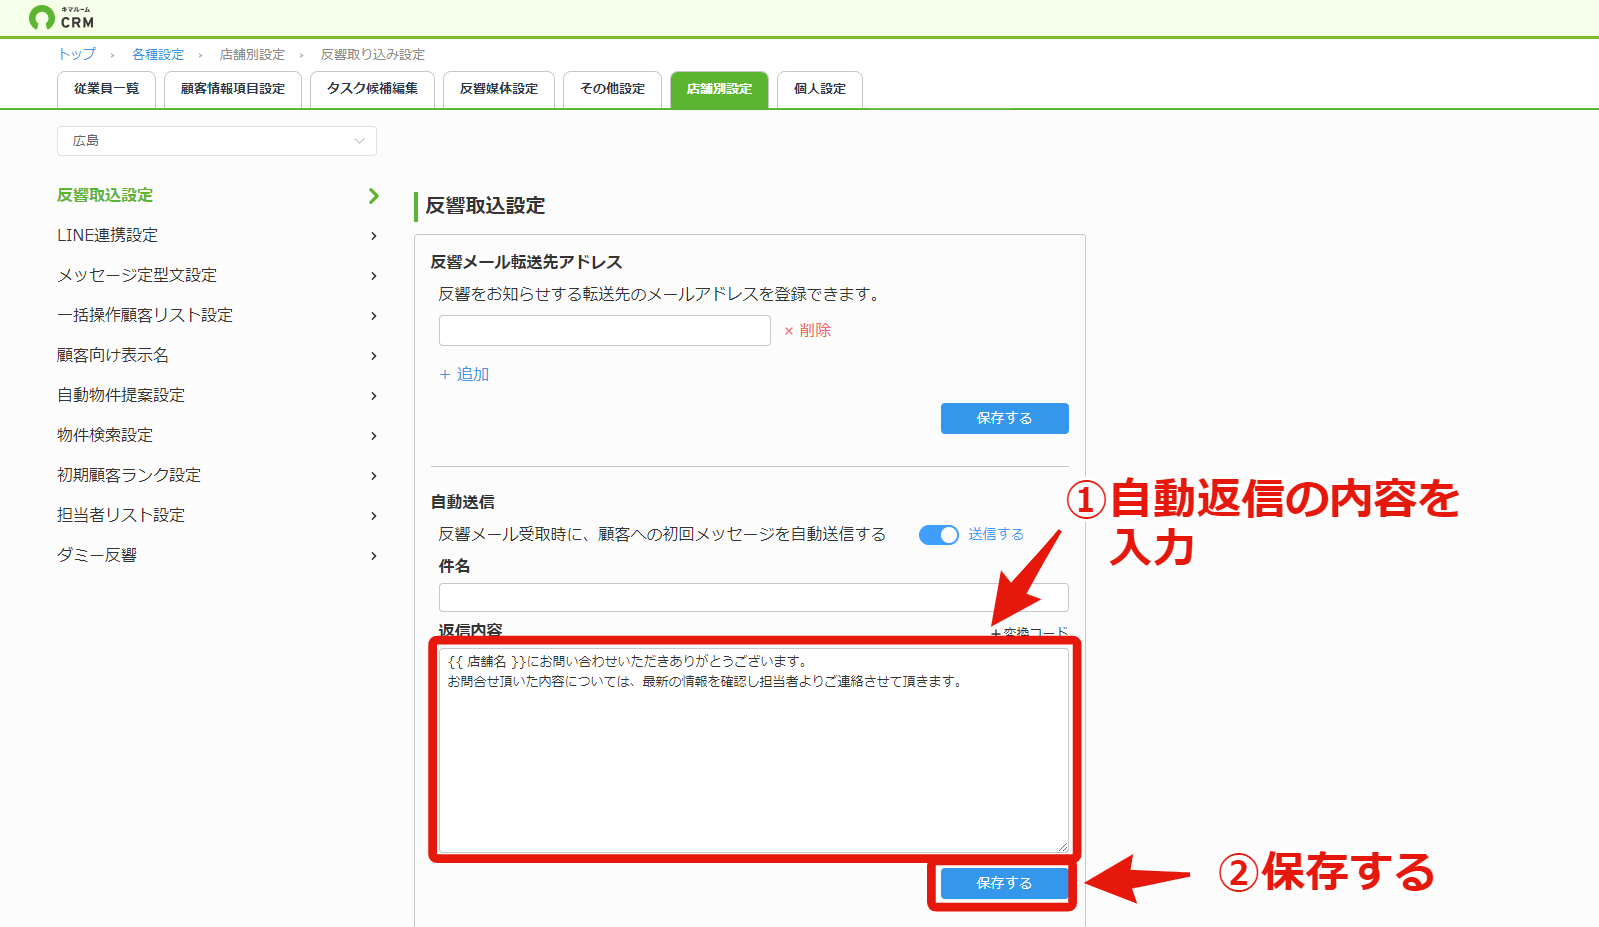Focus the 件名 subject field

tap(754, 597)
